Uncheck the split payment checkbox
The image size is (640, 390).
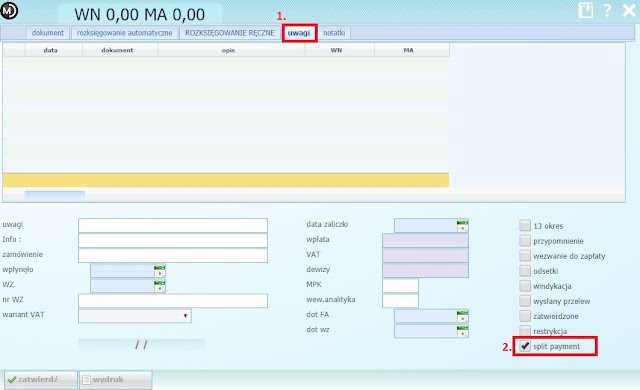click(x=525, y=346)
